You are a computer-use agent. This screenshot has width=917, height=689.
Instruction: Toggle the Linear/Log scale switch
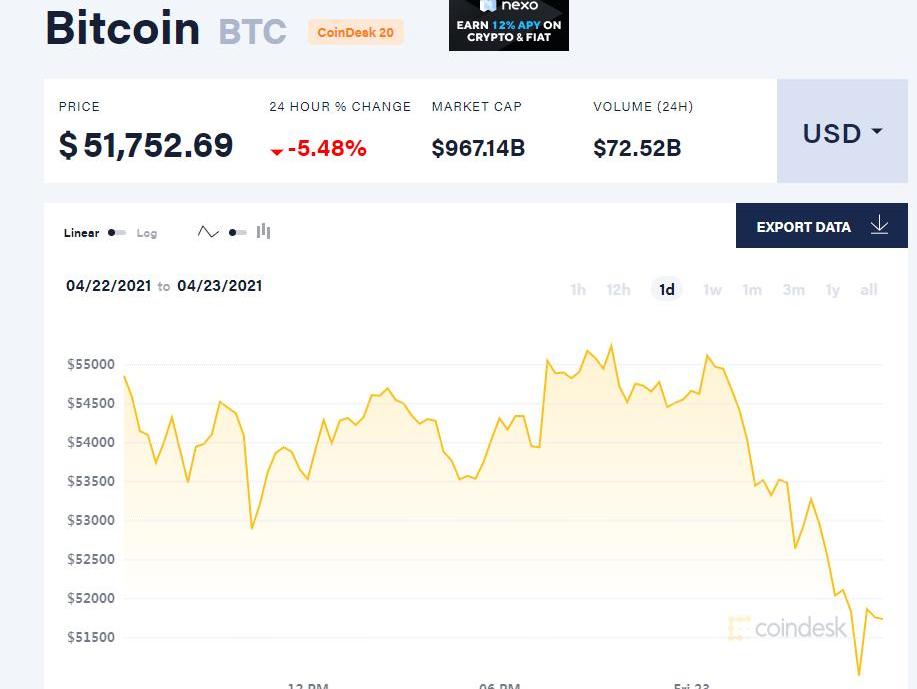click(117, 233)
